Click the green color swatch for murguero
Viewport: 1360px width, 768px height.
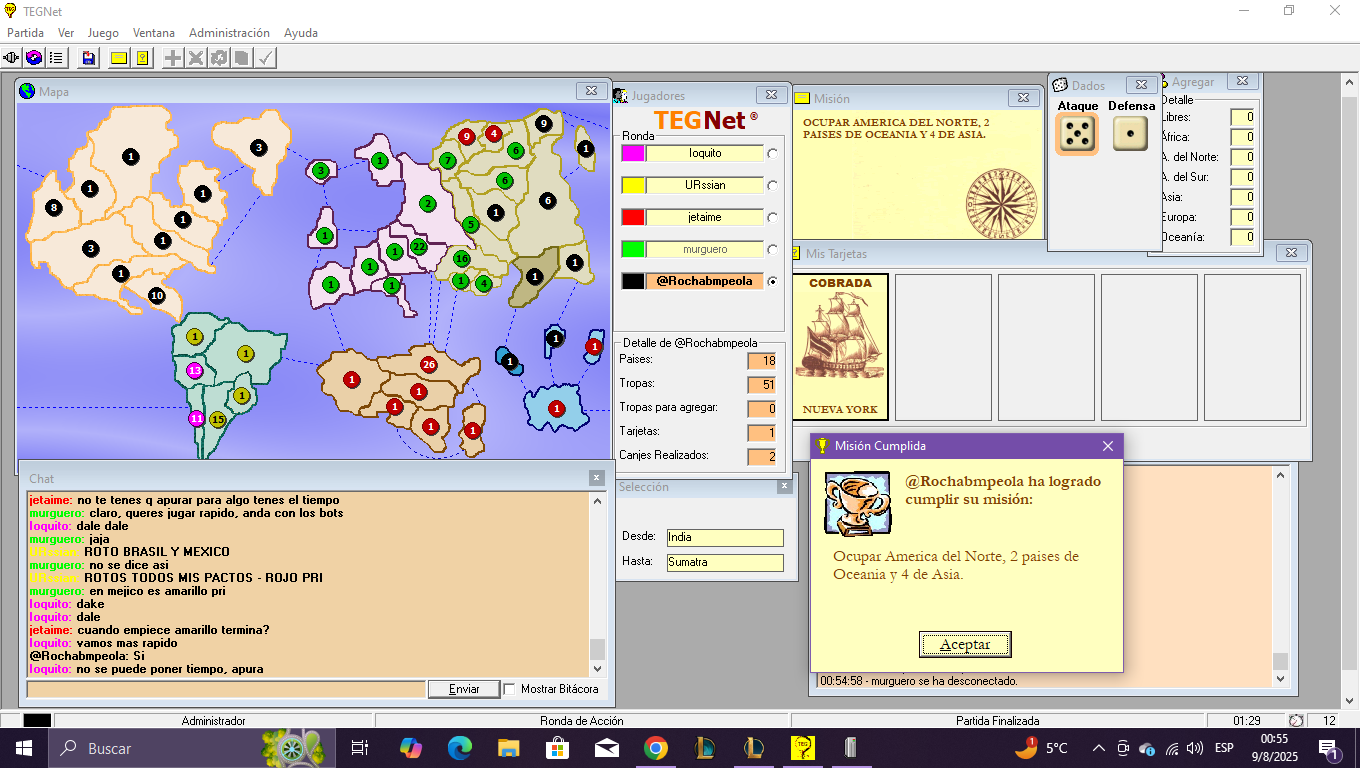pyautogui.click(x=633, y=249)
